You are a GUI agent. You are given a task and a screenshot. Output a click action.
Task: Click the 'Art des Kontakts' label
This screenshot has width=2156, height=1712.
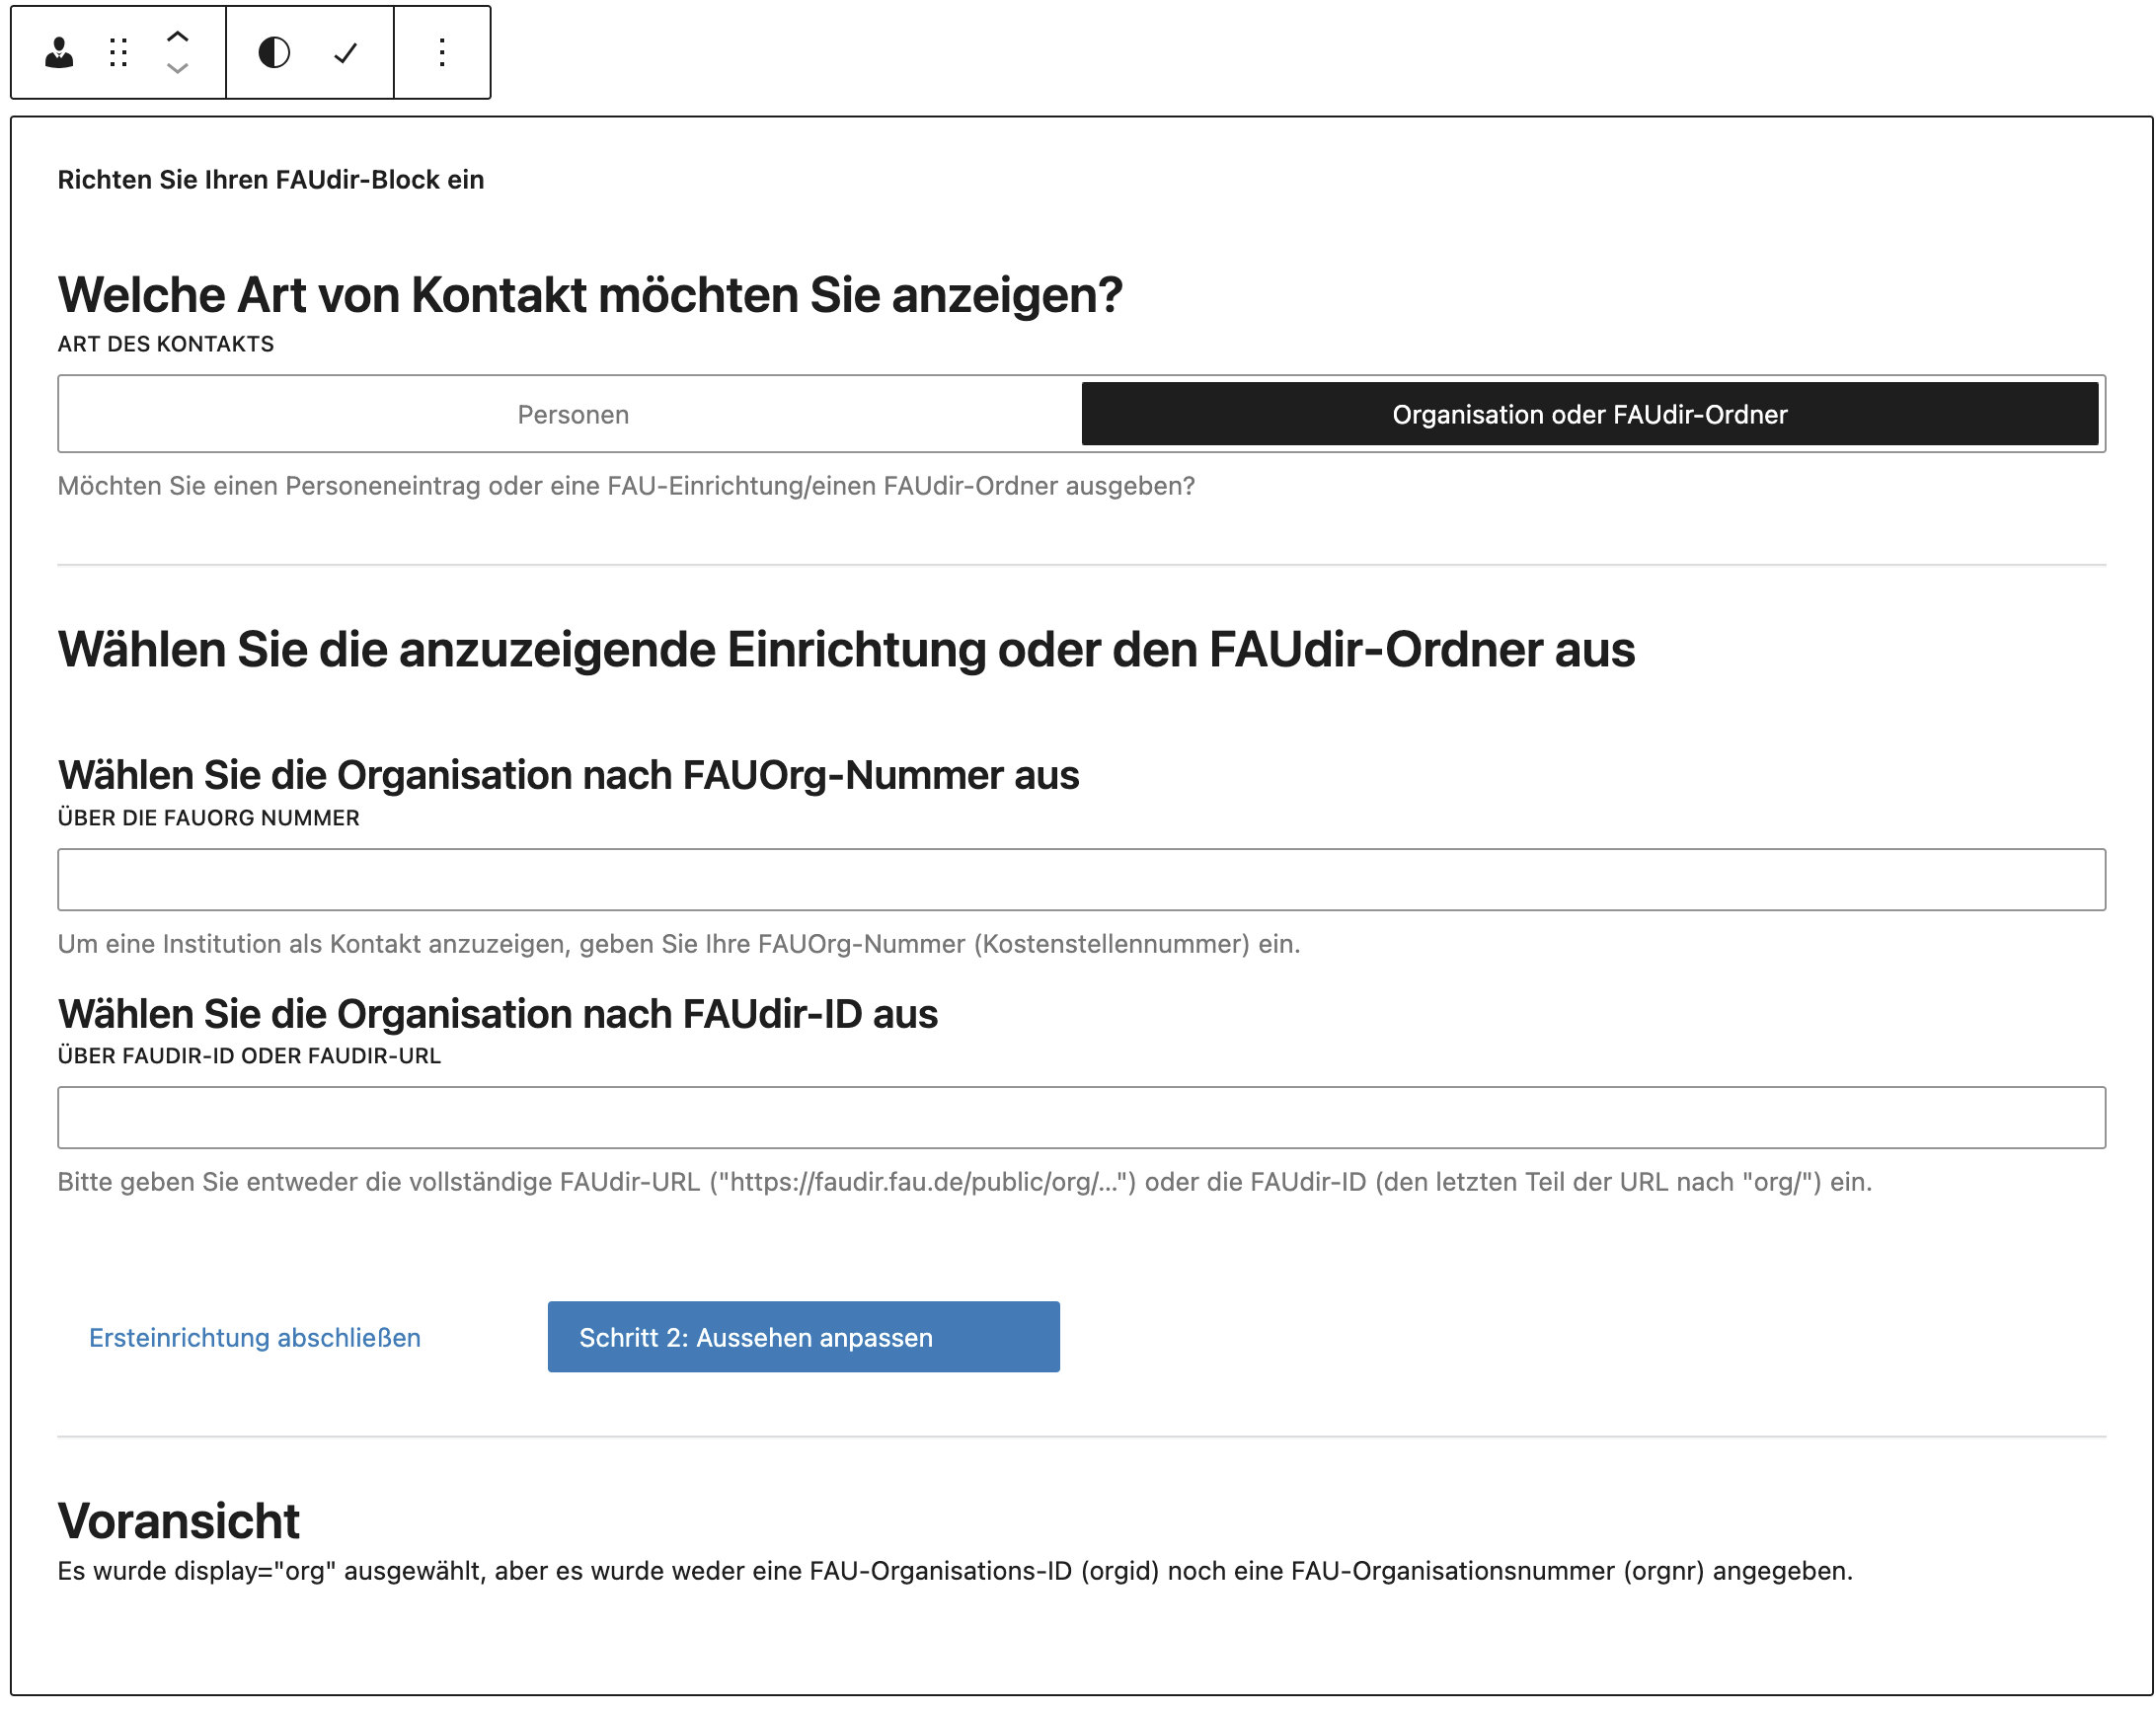pos(165,344)
